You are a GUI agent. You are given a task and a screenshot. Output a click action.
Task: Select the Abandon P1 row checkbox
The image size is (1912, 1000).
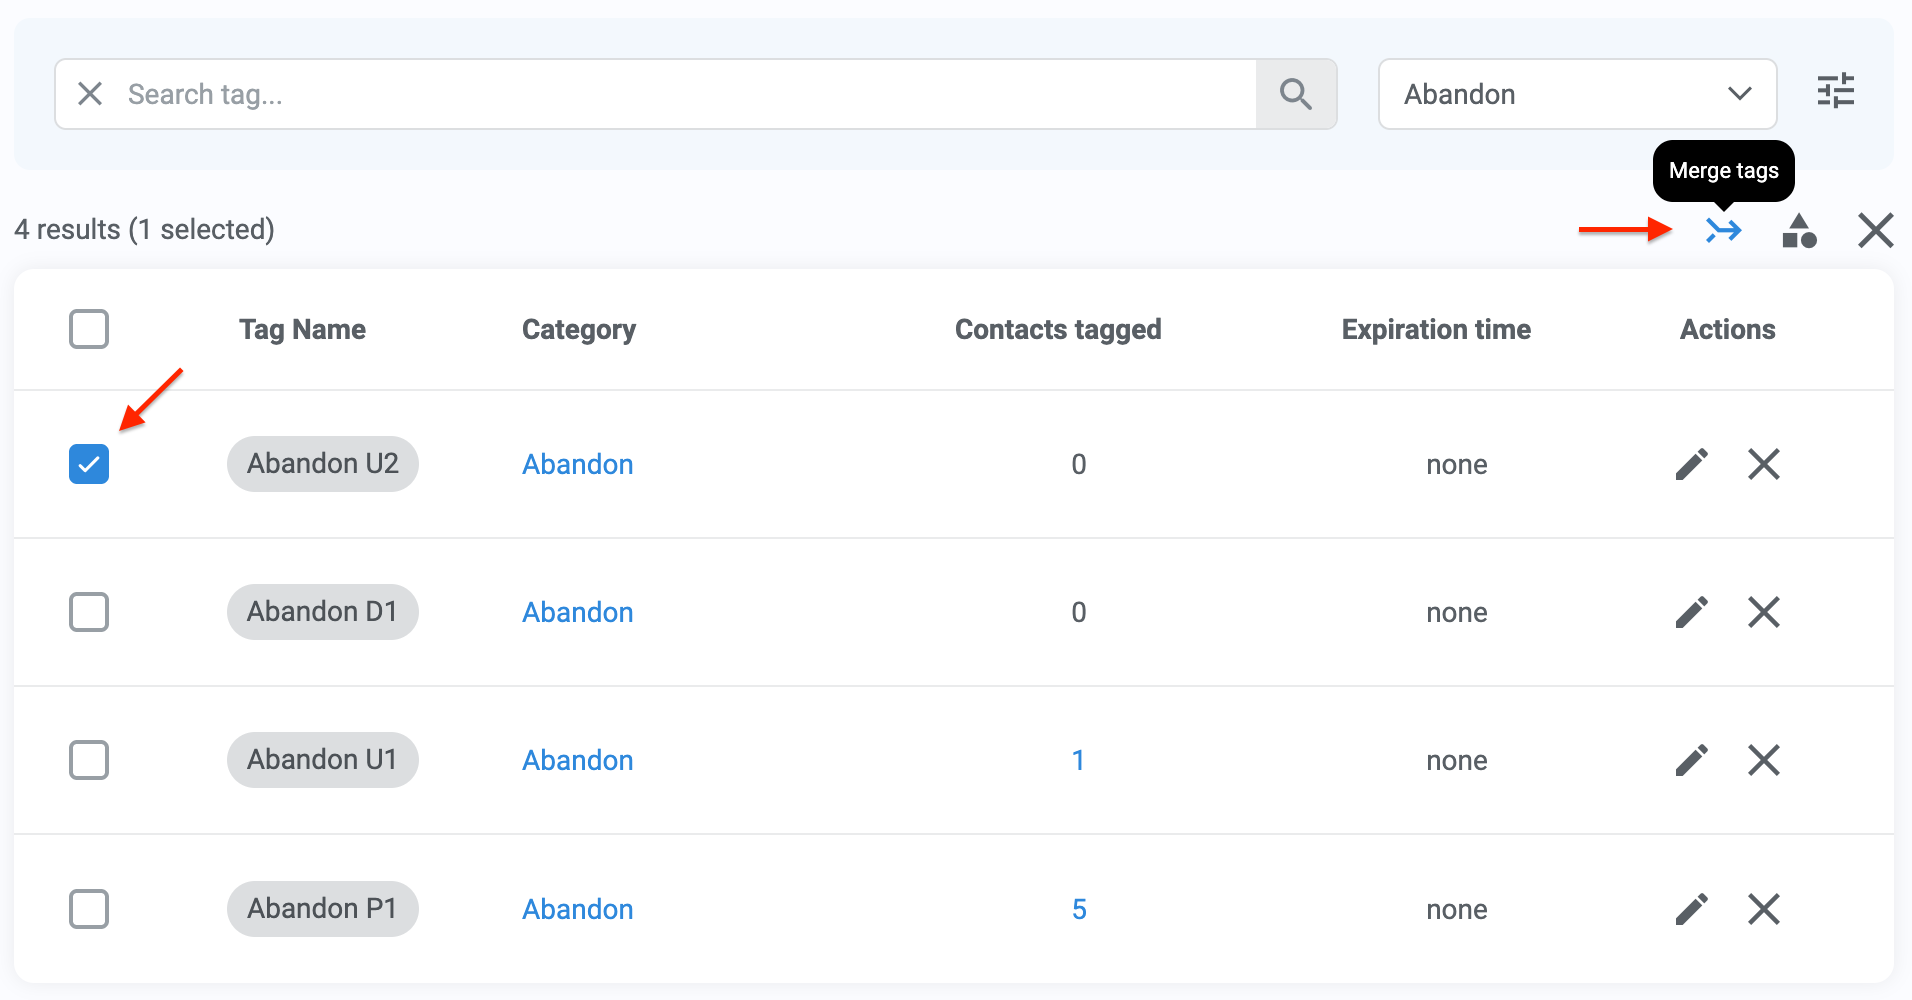[89, 909]
